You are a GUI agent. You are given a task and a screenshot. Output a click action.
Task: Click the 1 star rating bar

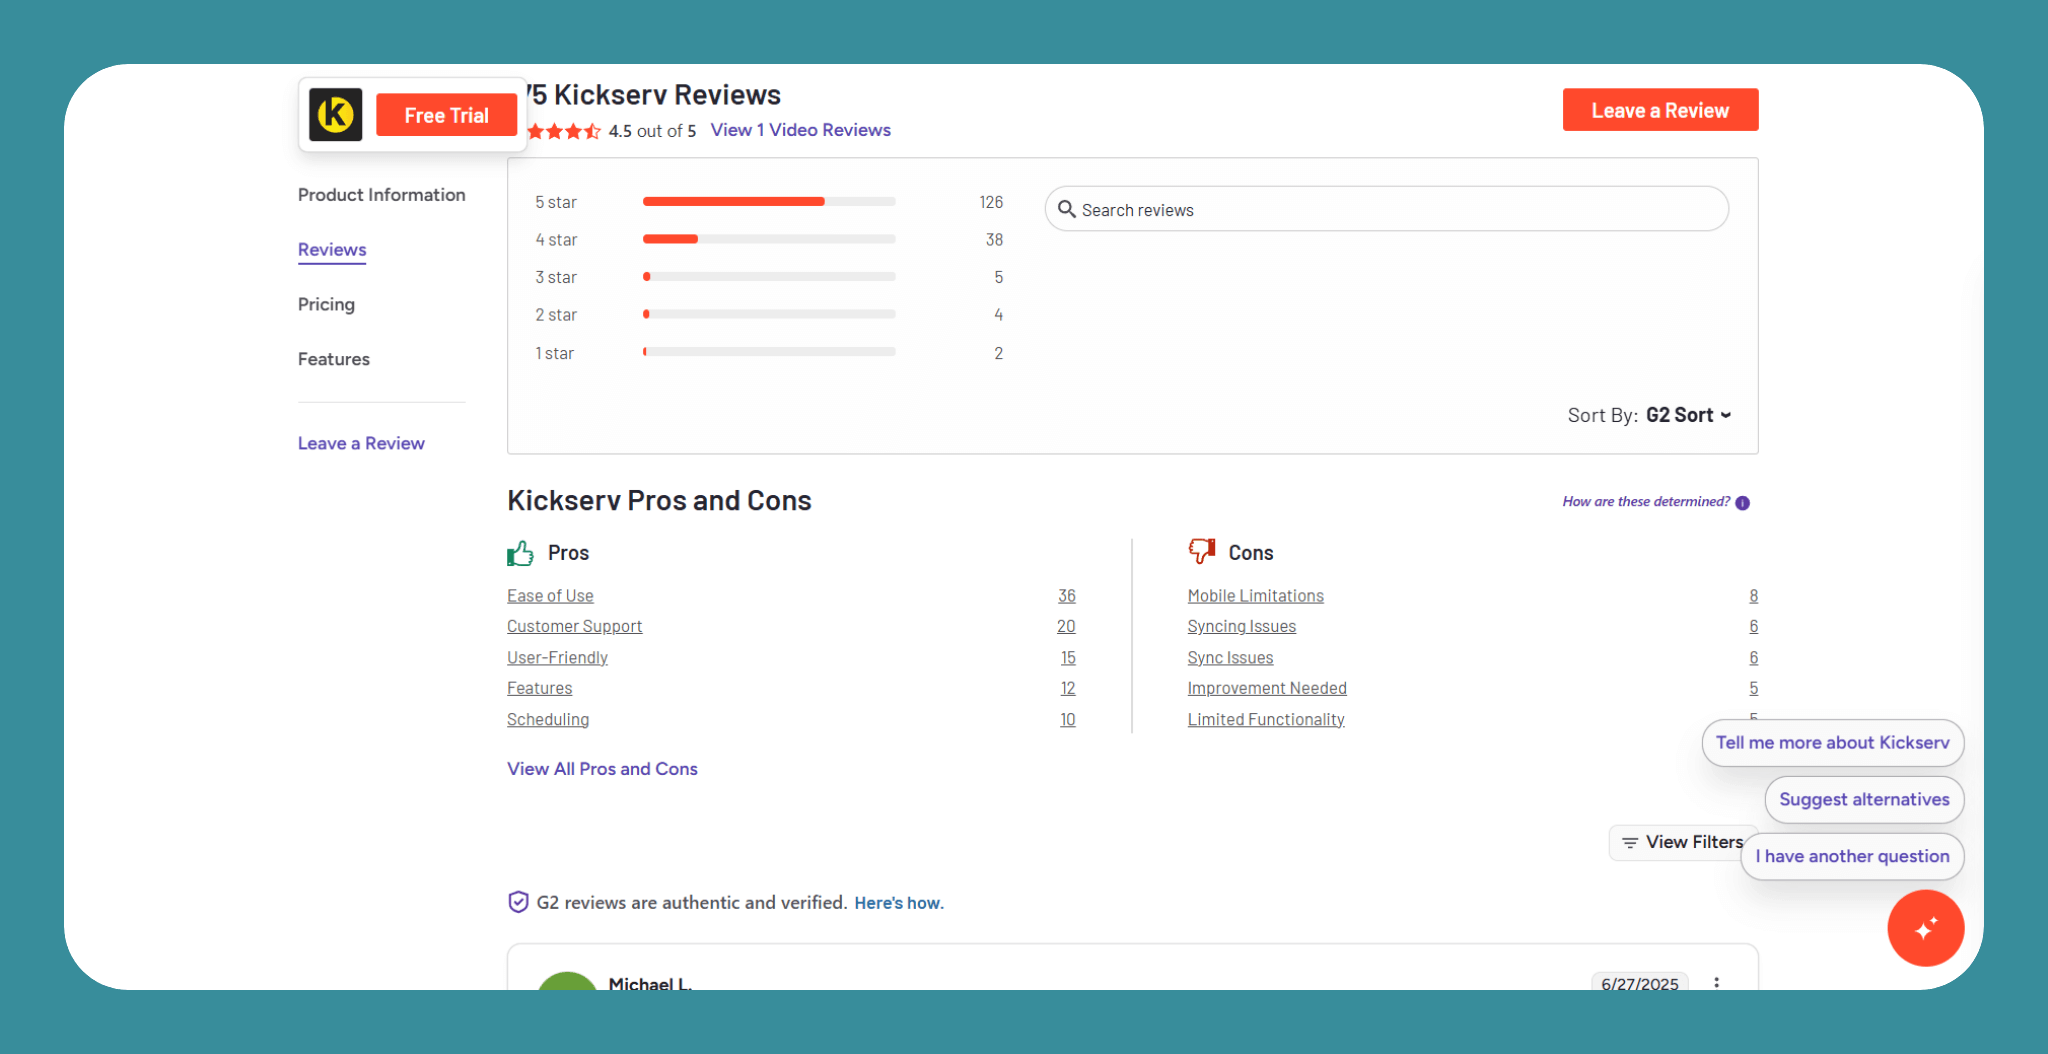click(769, 352)
